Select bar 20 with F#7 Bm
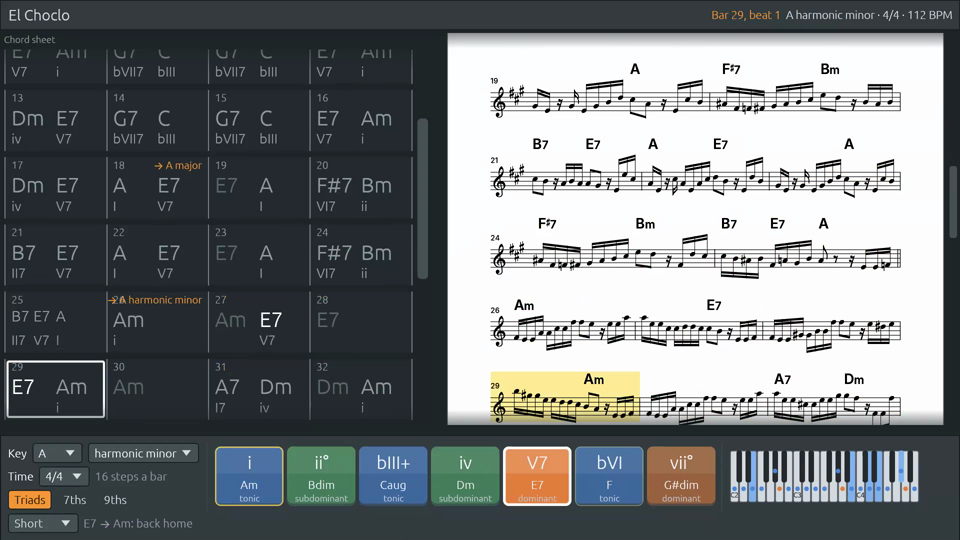960x540 pixels. (x=361, y=187)
